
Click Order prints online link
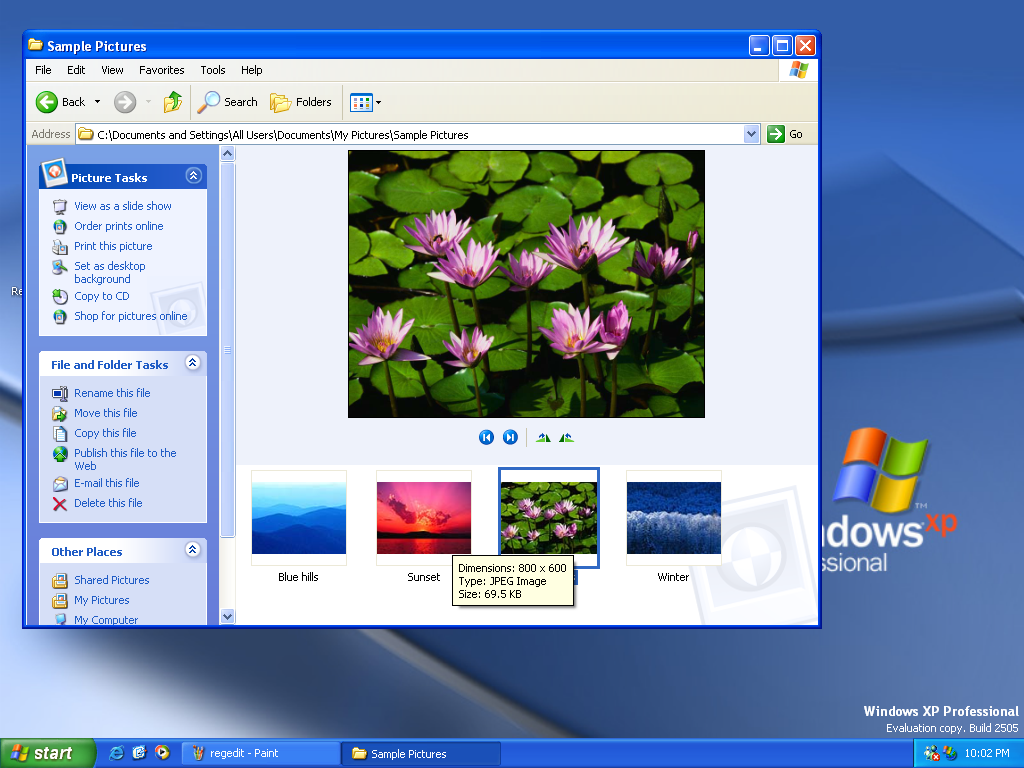tap(119, 226)
